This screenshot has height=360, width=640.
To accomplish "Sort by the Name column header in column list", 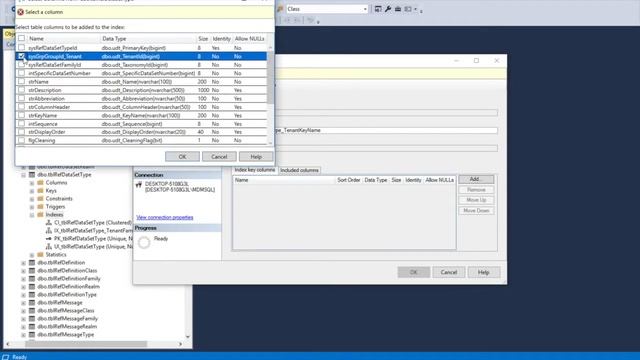I will pyautogui.click(x=63, y=38).
